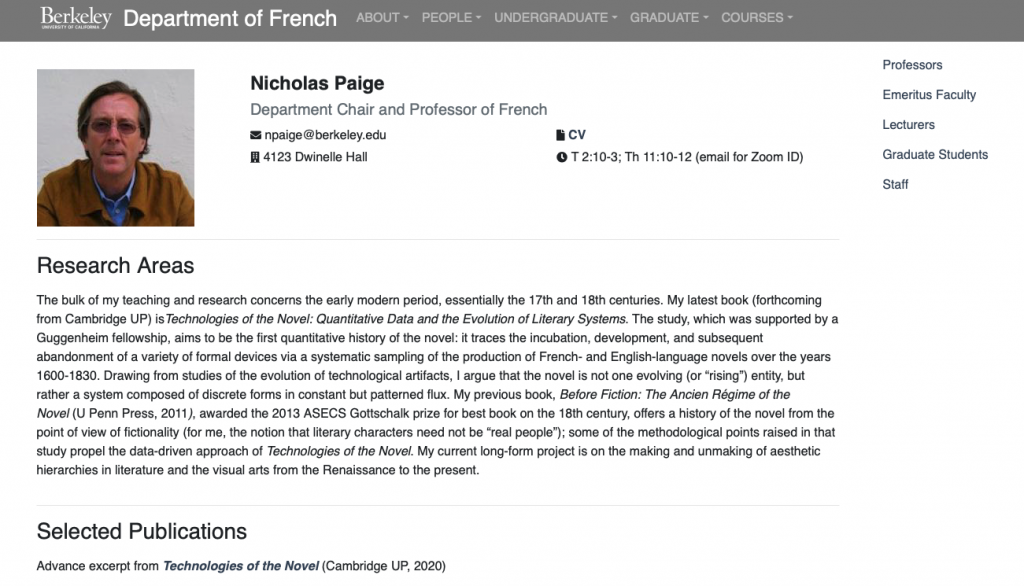Viewport: 1024px width, 586px height.
Task: Click the clock icon for office hours
Action: (562, 157)
